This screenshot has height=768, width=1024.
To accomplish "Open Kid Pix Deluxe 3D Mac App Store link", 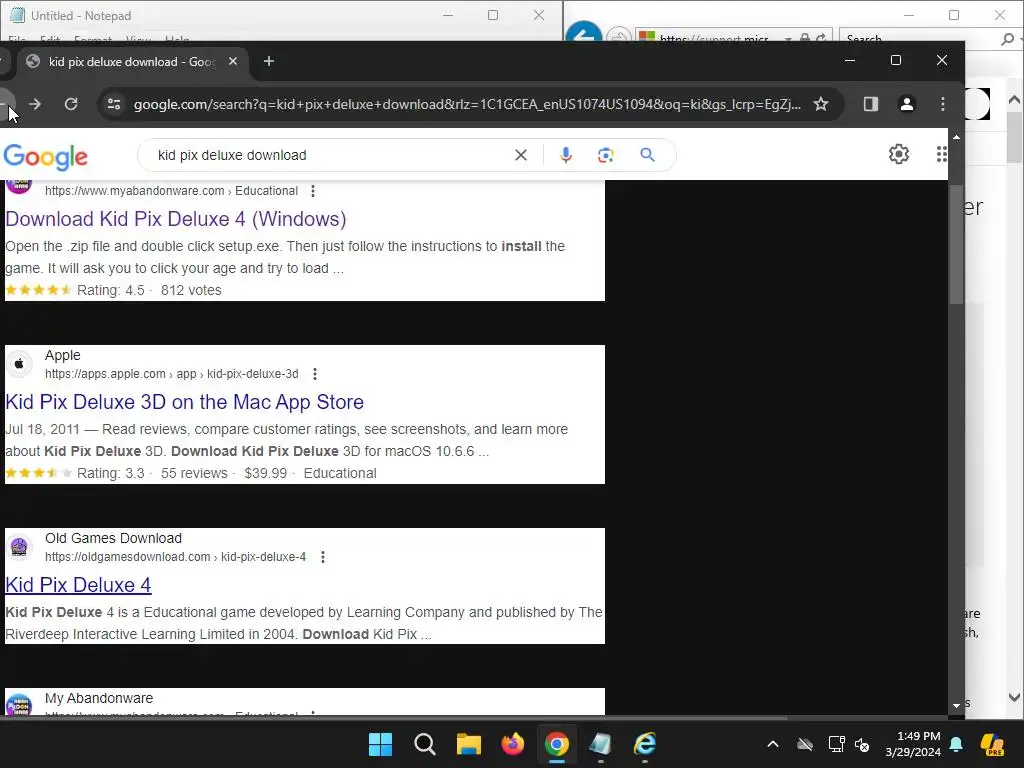I will tap(184, 402).
